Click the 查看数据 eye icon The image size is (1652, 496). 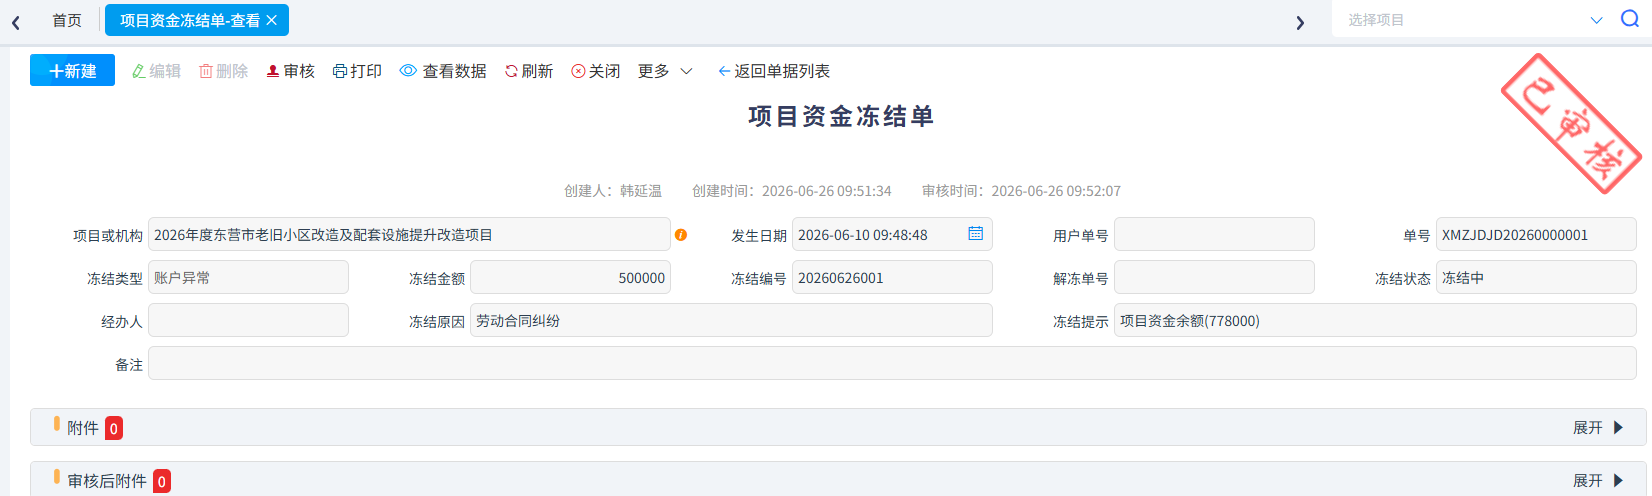408,71
